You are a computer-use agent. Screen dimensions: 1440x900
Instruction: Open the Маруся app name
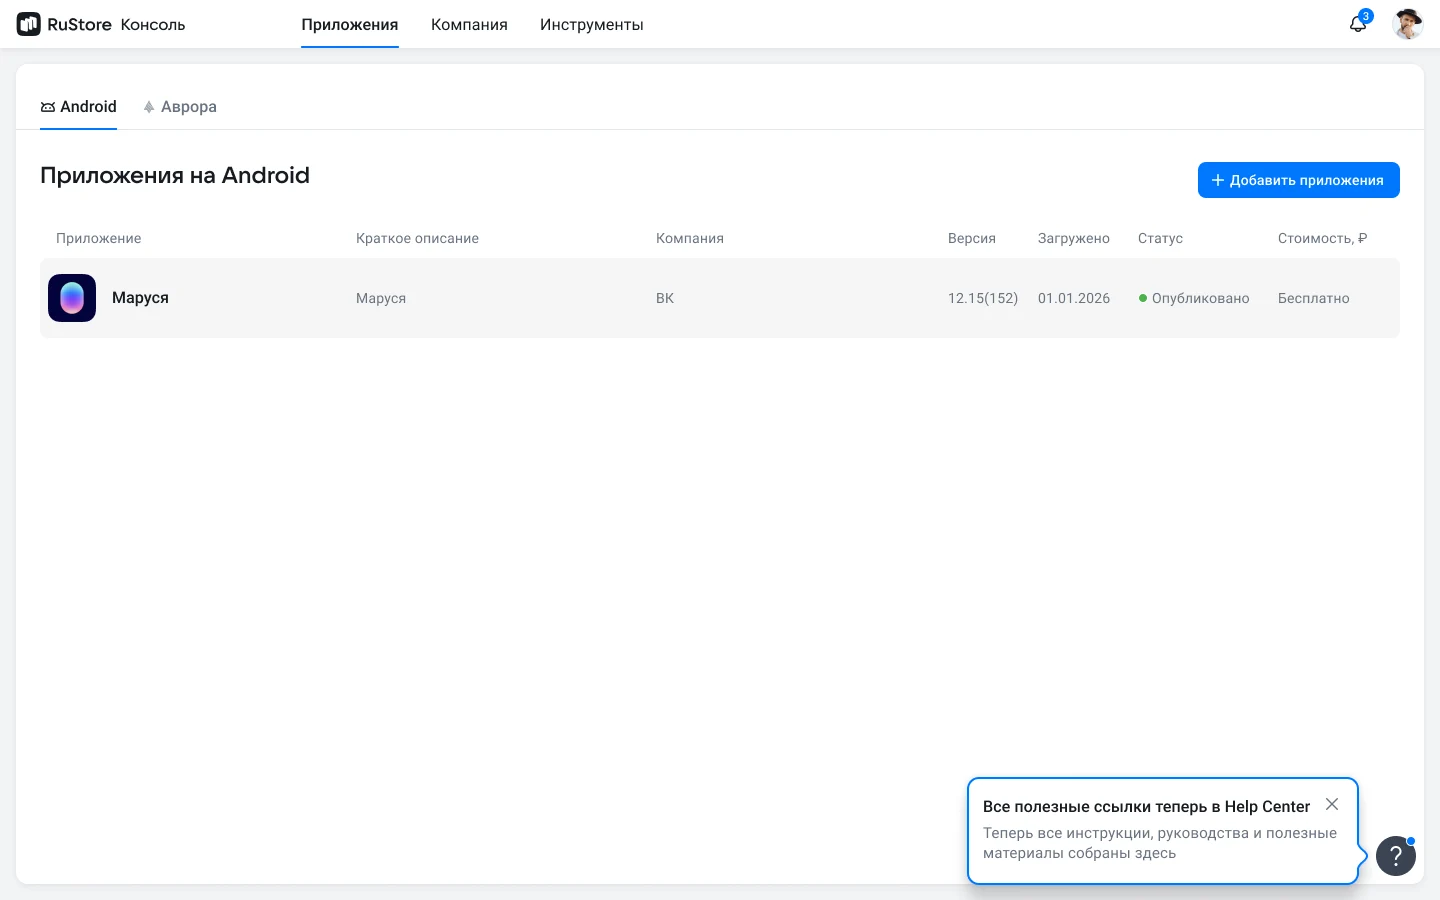[140, 298]
